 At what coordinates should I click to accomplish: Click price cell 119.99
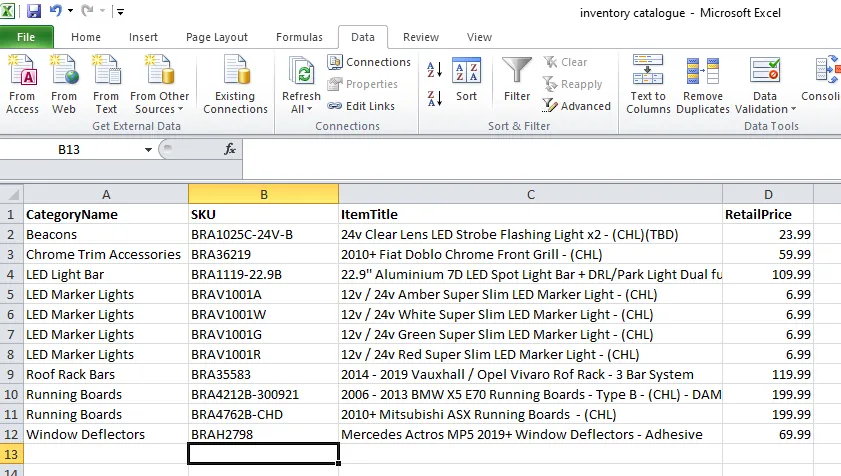coord(768,375)
